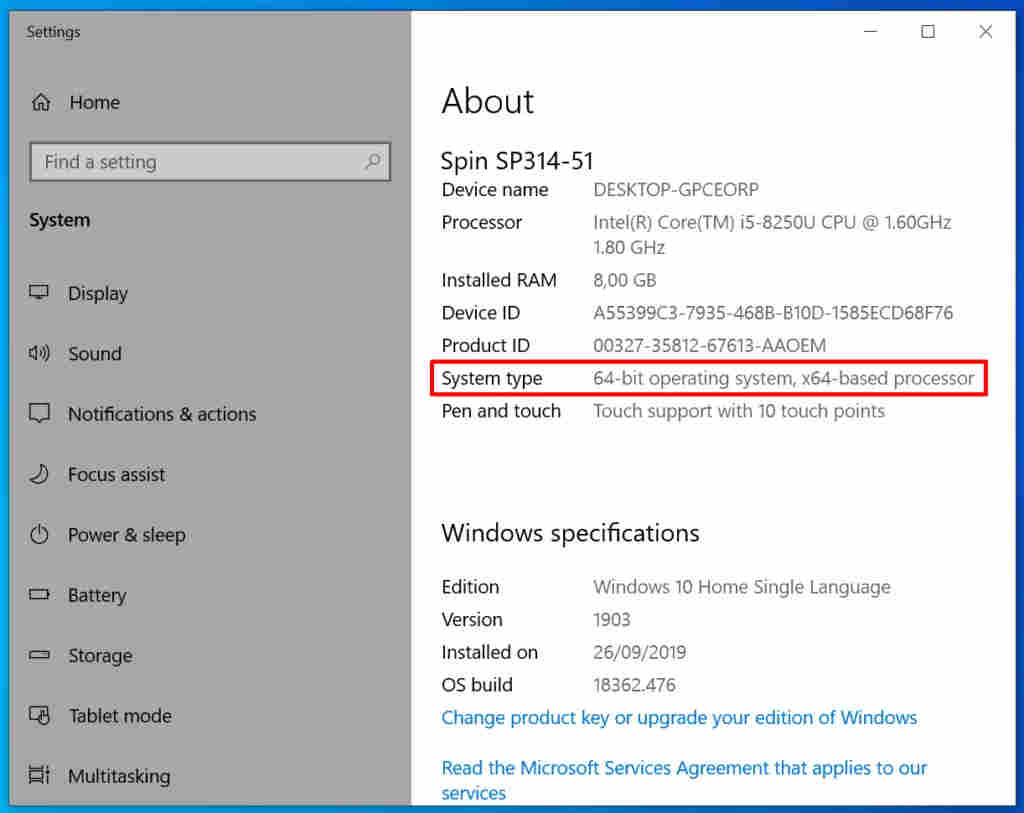The image size is (1024, 813).
Task: Click the System type label
Action: coord(492,378)
